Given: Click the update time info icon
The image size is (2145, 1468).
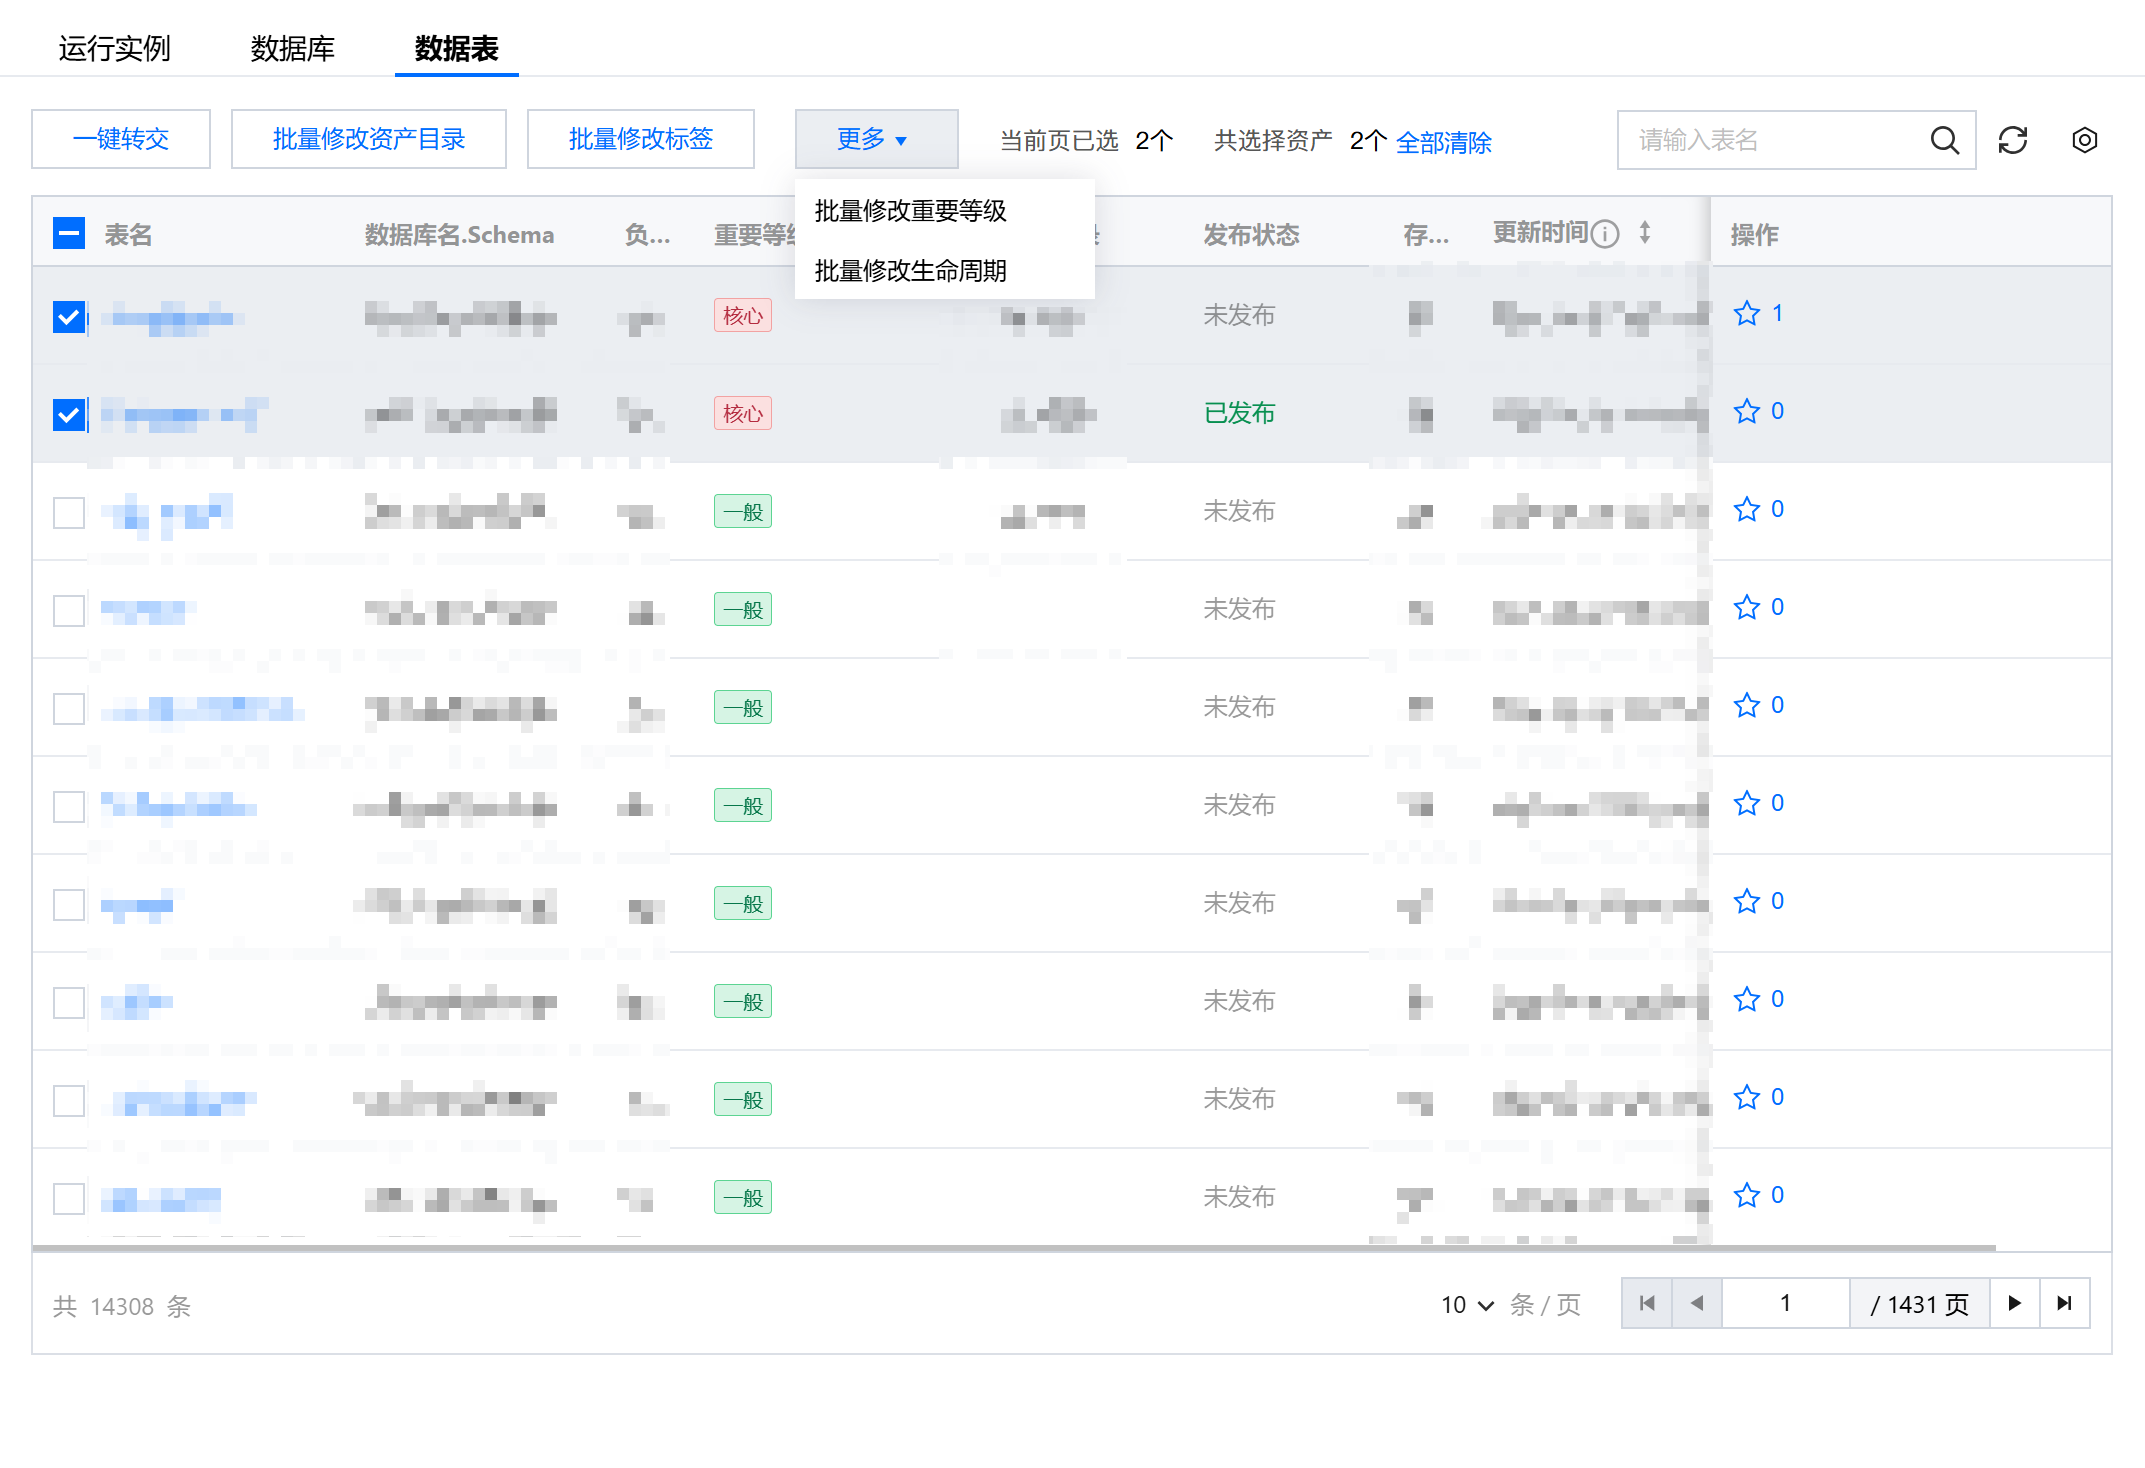Looking at the screenshot, I should click(x=1605, y=234).
